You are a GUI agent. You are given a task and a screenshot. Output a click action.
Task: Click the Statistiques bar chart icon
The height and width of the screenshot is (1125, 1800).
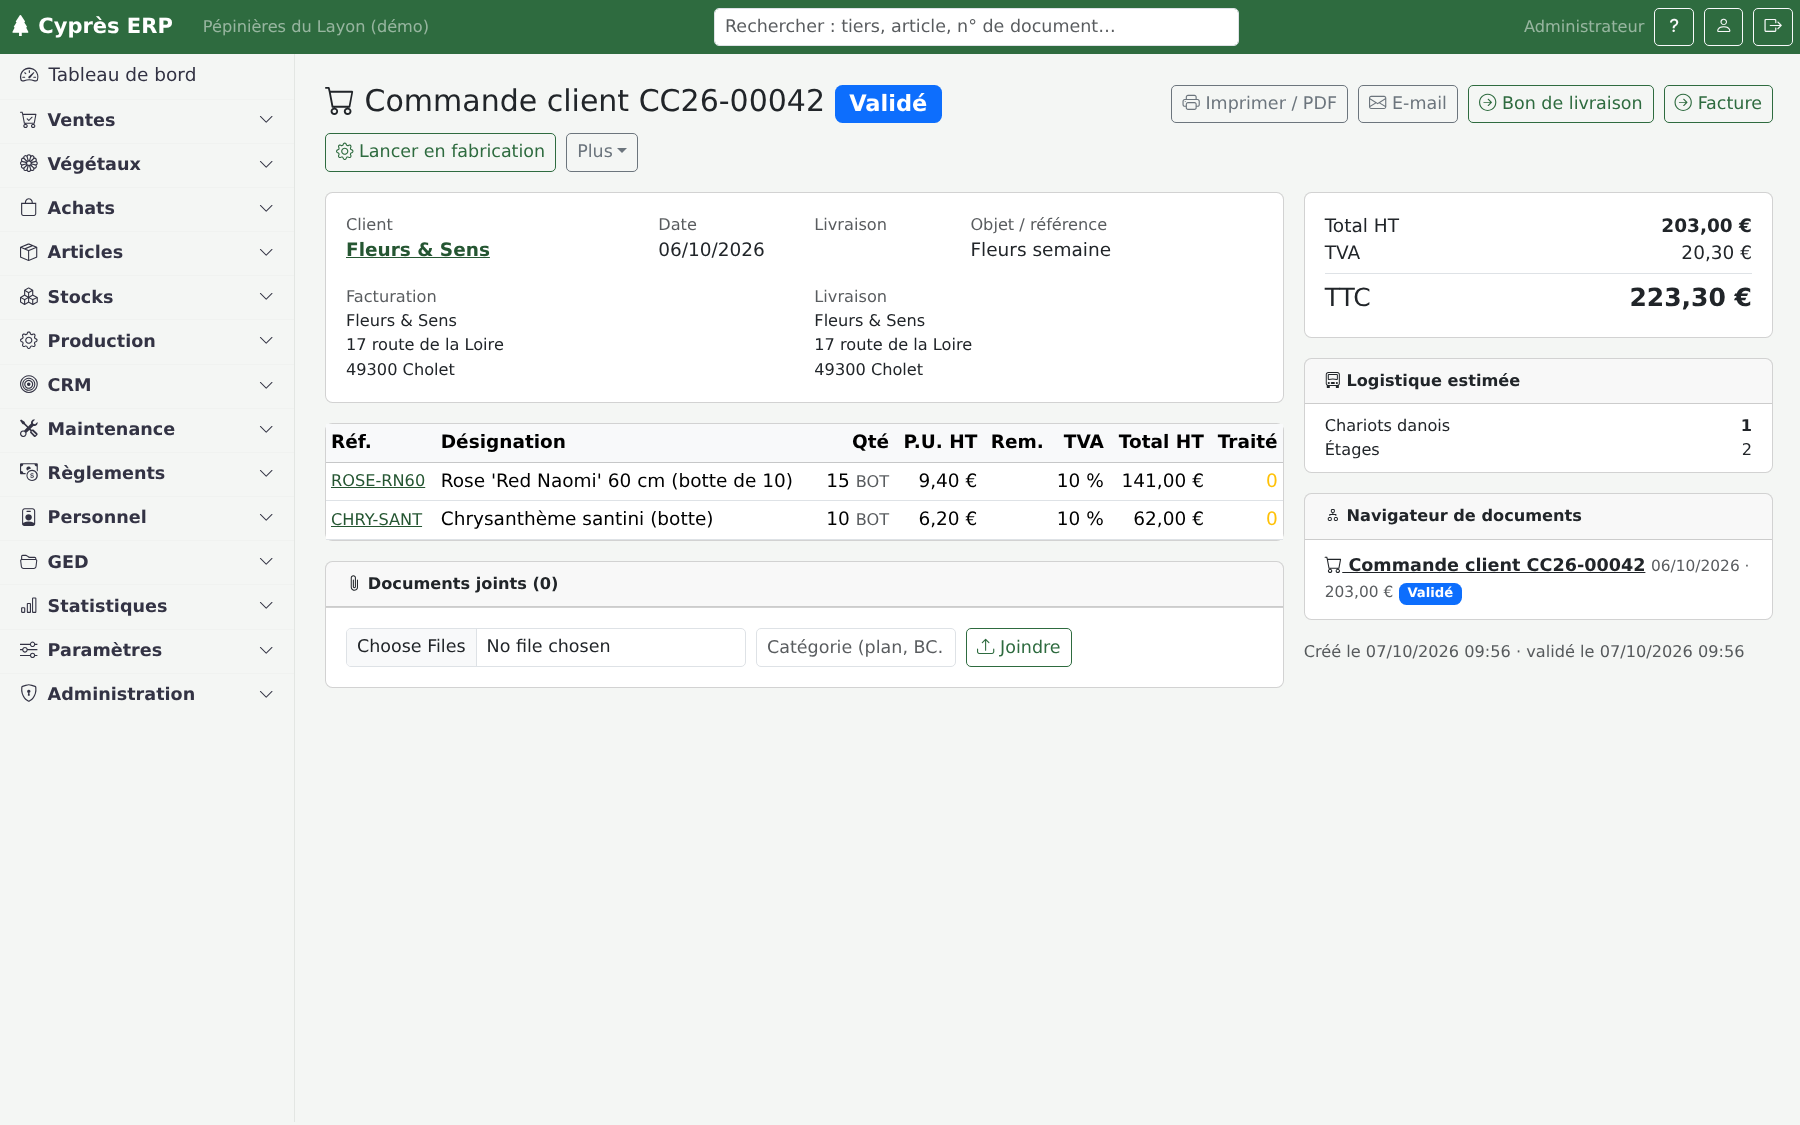[29, 606]
